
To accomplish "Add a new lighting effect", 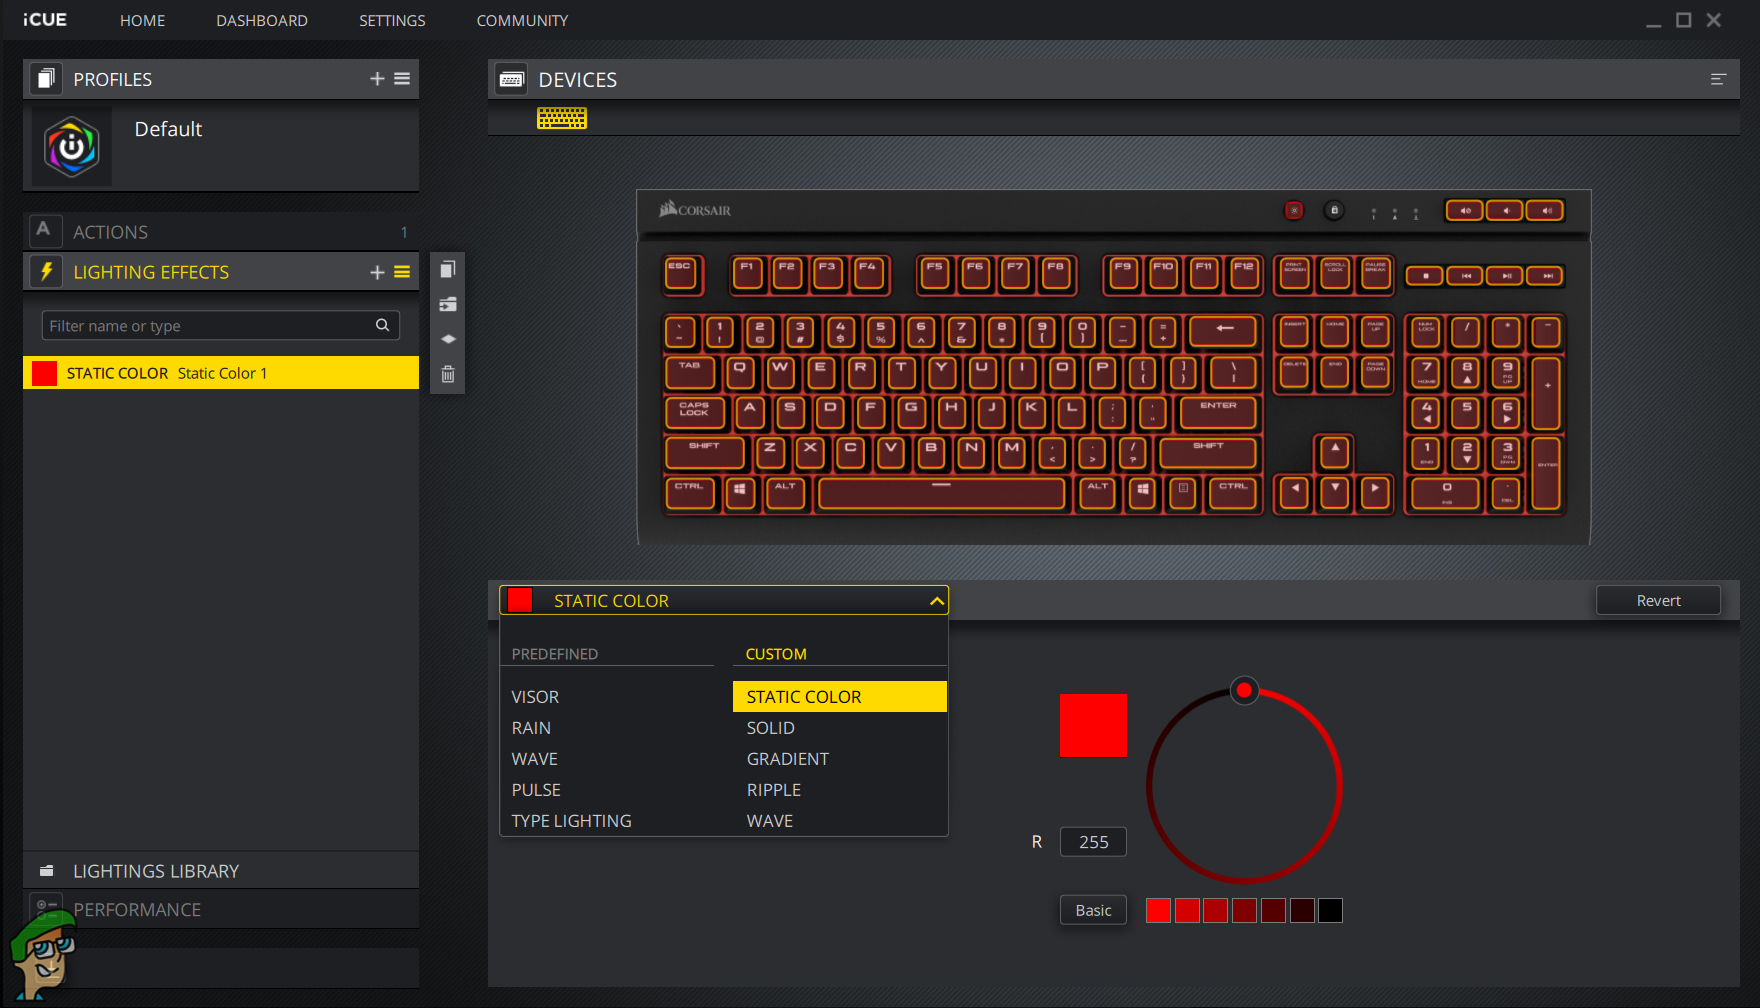I will pyautogui.click(x=377, y=272).
